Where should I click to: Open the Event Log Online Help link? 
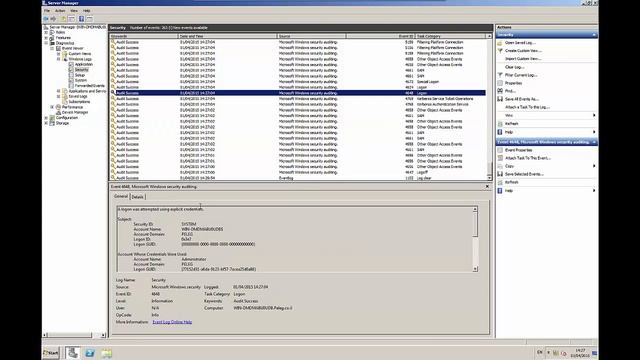pyautogui.click(x=172, y=322)
